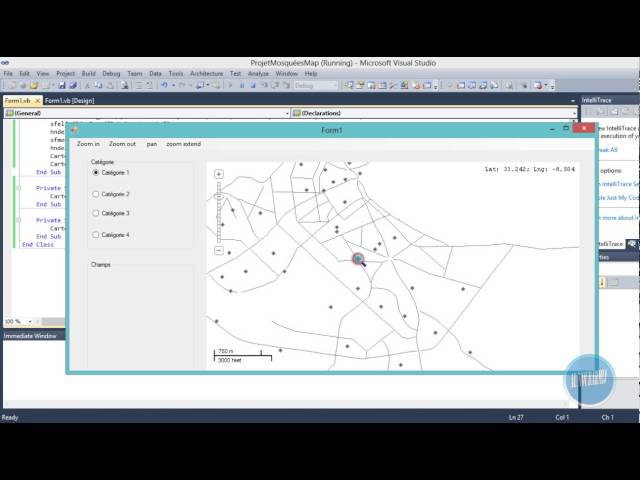Click the Undo arrow icon
Viewport: 640px width, 480px height.
[164, 85]
